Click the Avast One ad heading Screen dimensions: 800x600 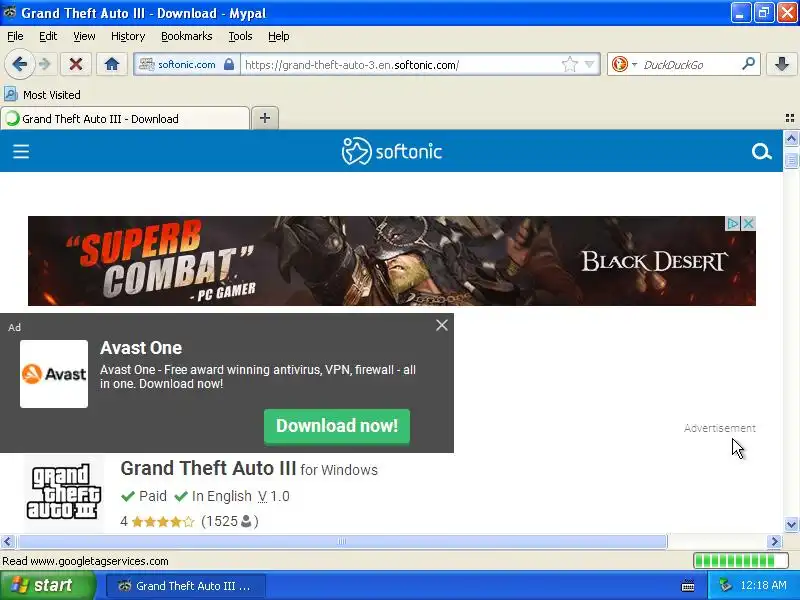point(141,347)
